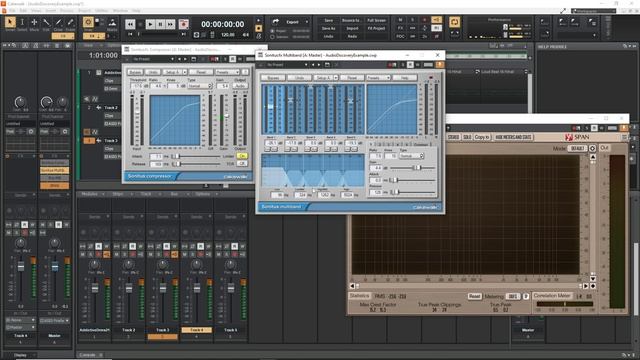This screenshot has height=360, width=640.
Task: Open the SPAN settings gear icon
Action: coord(593,148)
